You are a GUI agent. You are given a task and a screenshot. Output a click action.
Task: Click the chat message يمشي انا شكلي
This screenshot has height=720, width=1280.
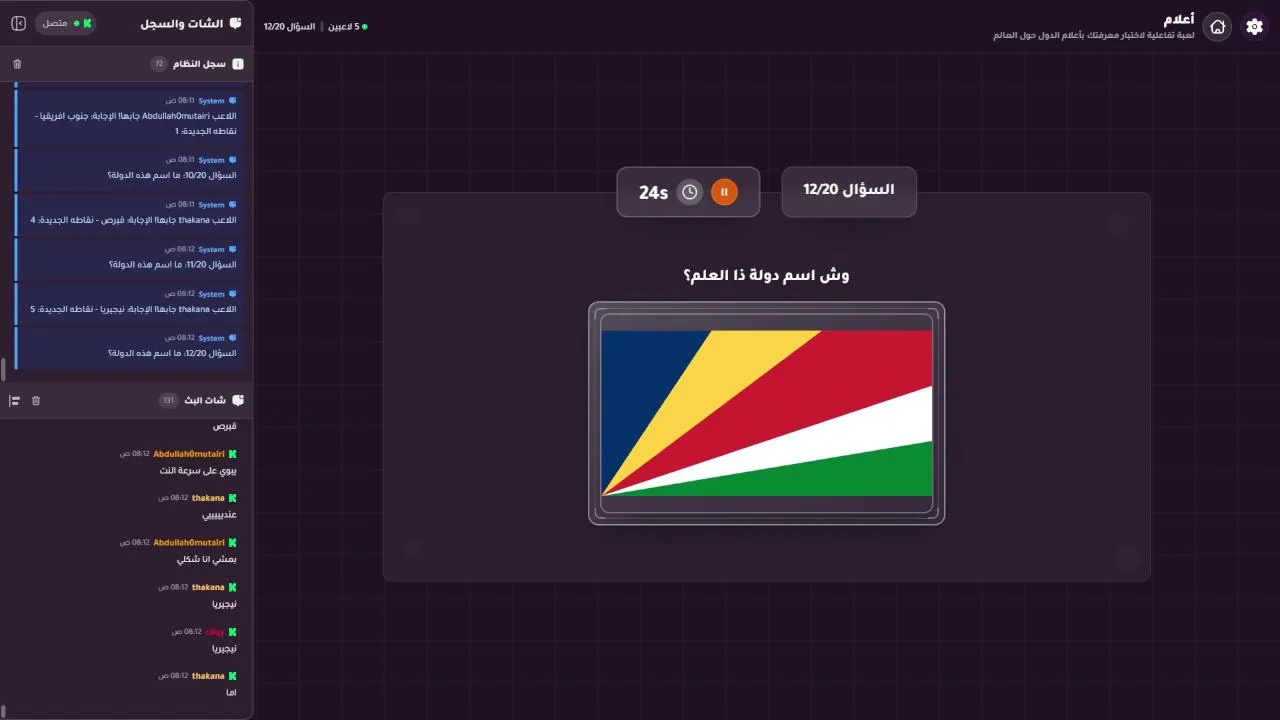click(207, 559)
